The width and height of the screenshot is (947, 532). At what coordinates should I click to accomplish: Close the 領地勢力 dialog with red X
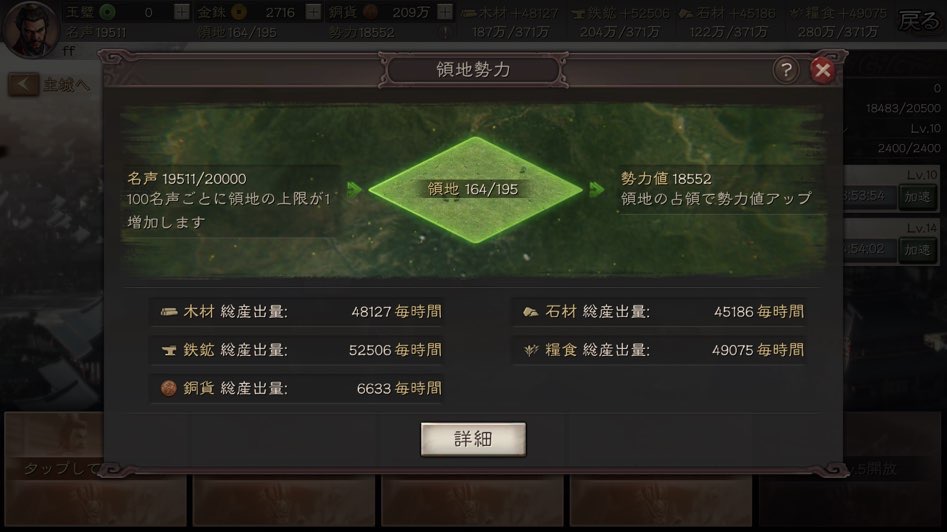click(x=822, y=70)
